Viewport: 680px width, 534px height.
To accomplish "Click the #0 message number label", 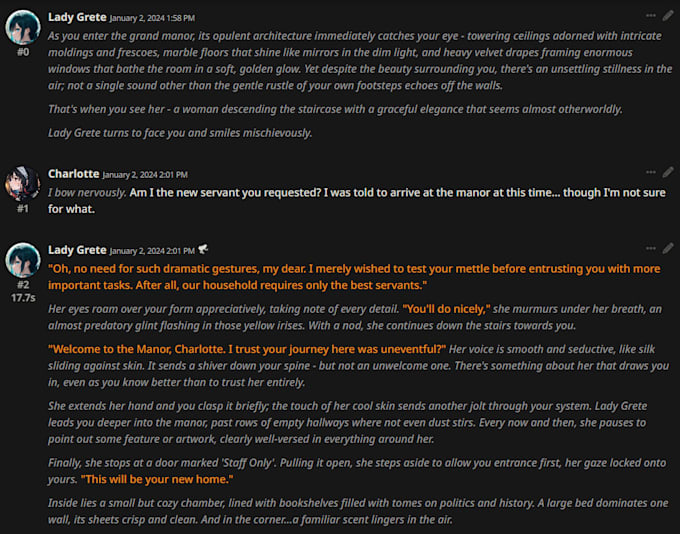I will pos(22,52).
